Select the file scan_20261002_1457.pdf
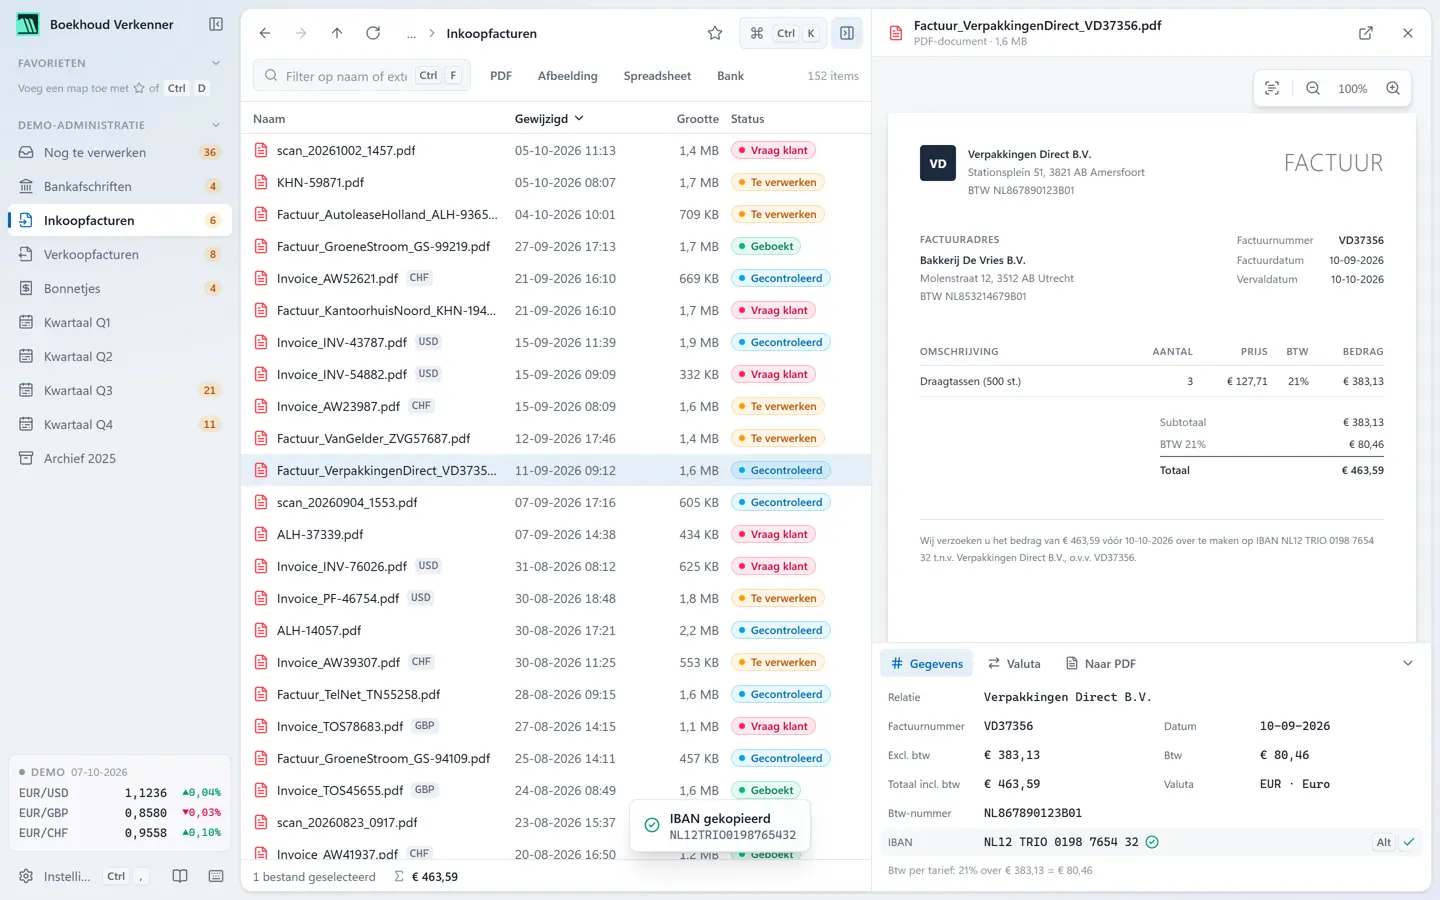 (556, 150)
